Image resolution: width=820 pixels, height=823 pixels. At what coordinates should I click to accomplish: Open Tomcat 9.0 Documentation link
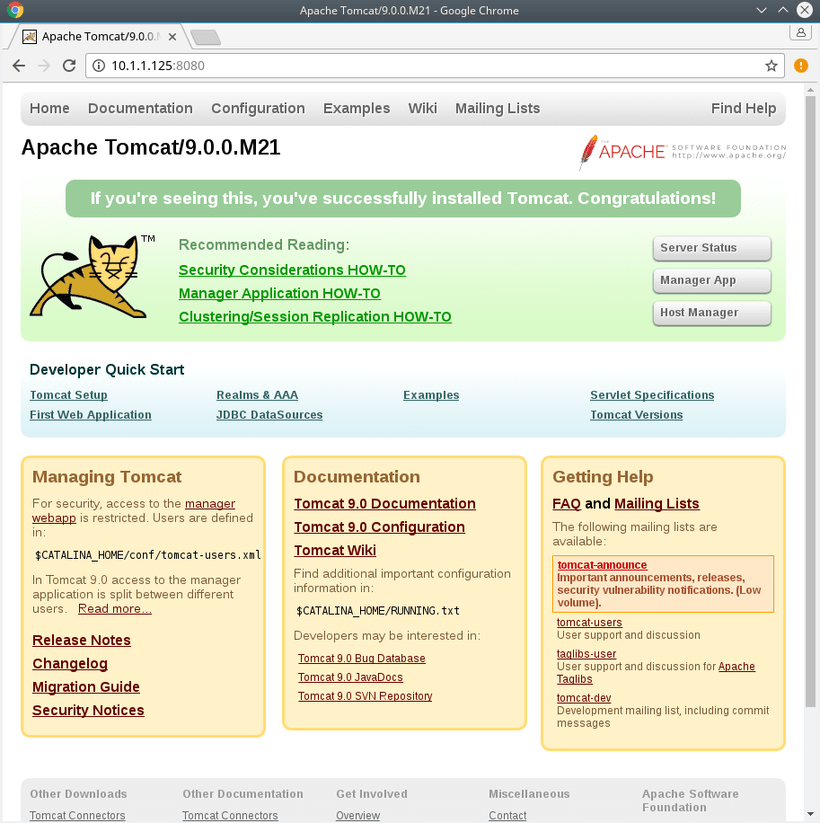385,504
